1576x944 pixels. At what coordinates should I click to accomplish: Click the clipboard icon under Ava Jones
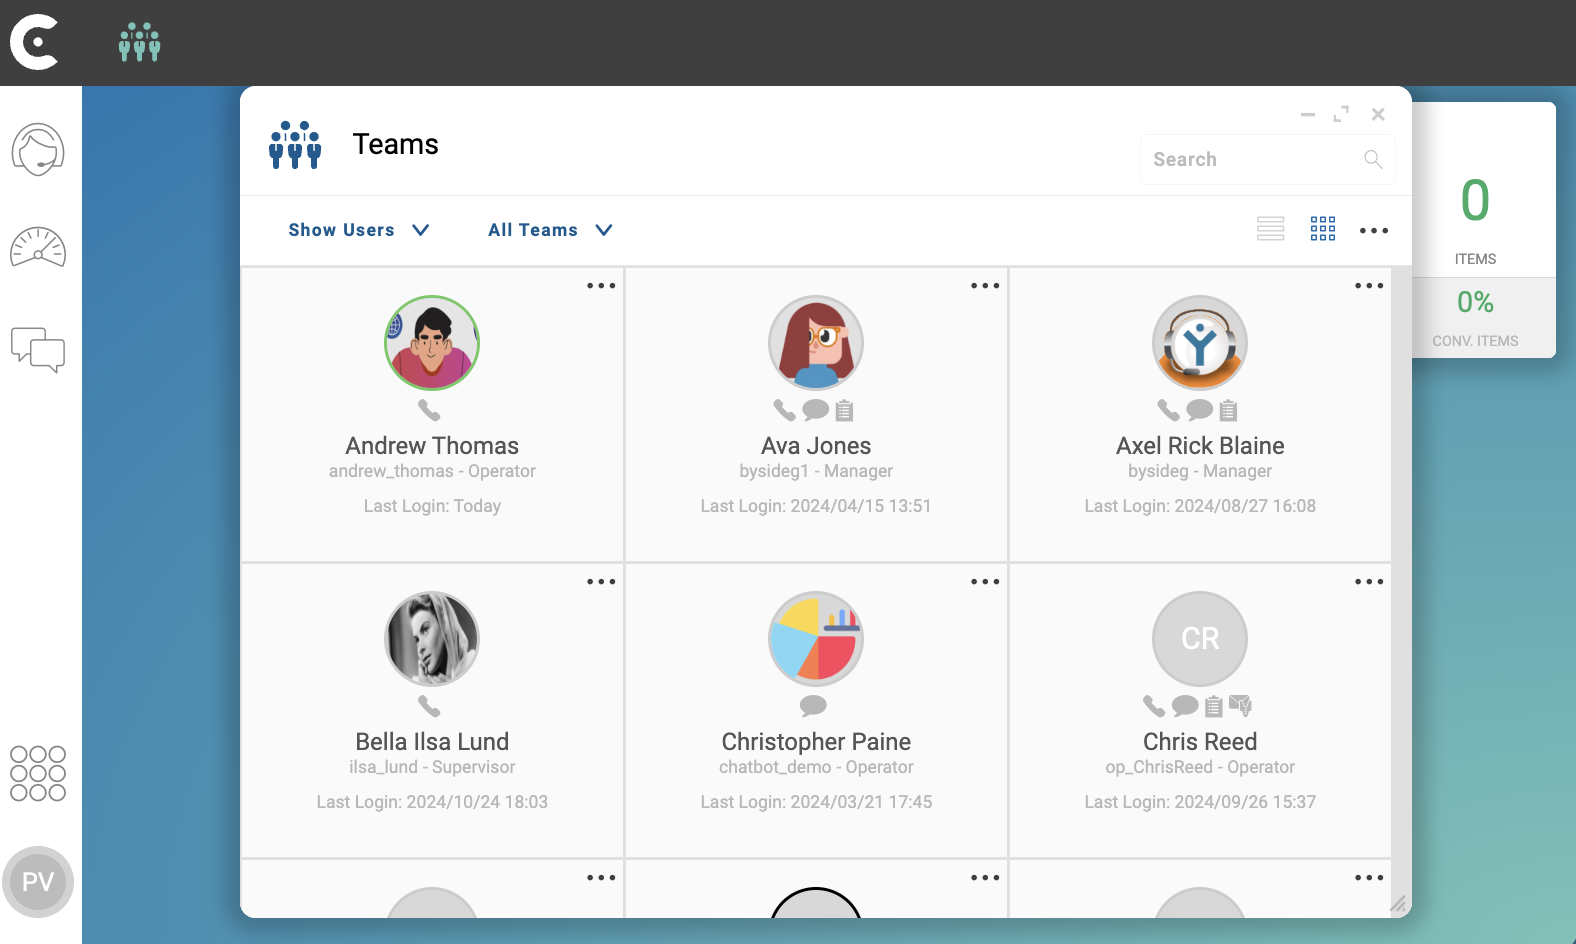845,410
